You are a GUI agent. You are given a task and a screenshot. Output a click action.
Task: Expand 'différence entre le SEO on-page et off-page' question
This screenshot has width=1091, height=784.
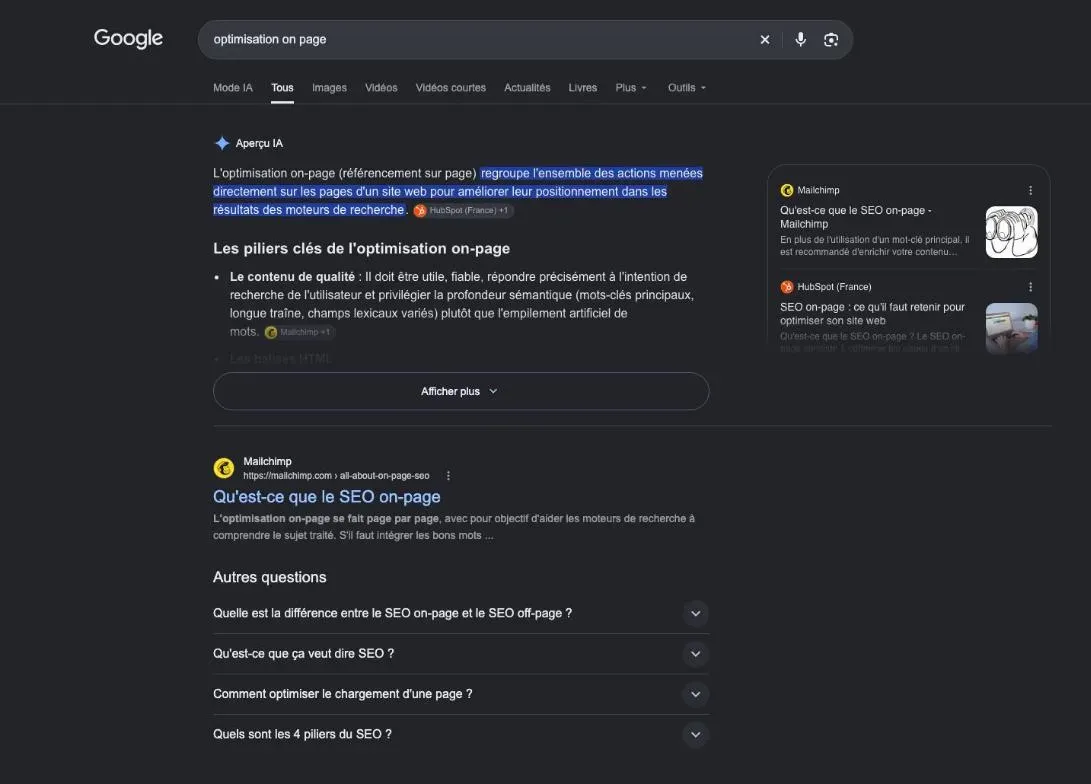(x=461, y=614)
